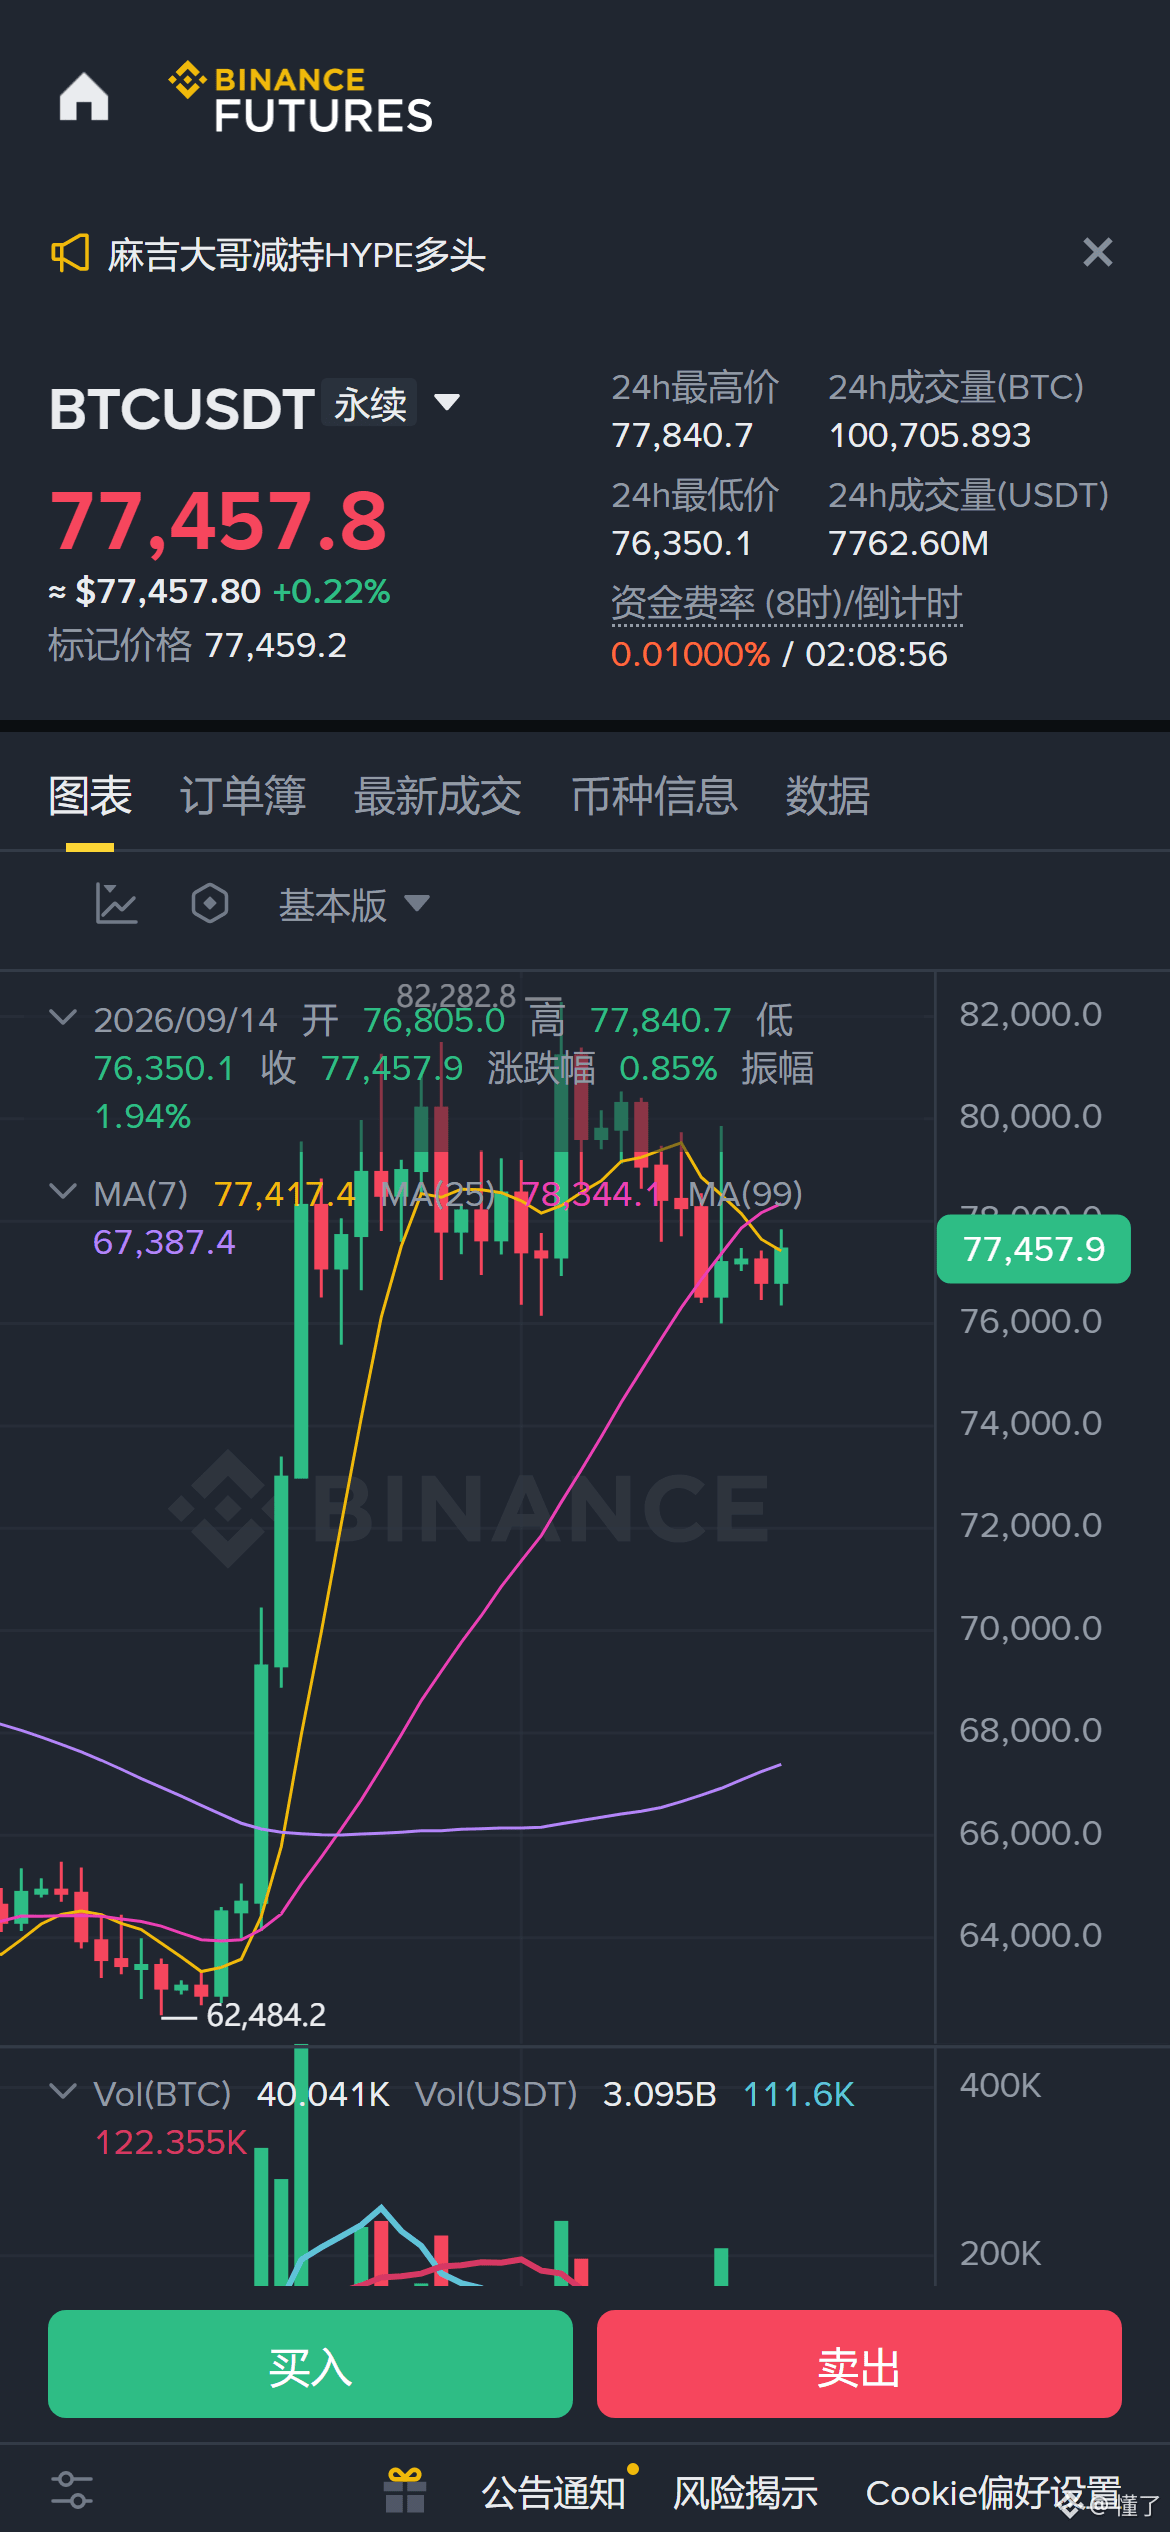Collapse the Vol(BTC) indicator legend
Viewport: 1170px width, 2532px height.
click(62, 2091)
